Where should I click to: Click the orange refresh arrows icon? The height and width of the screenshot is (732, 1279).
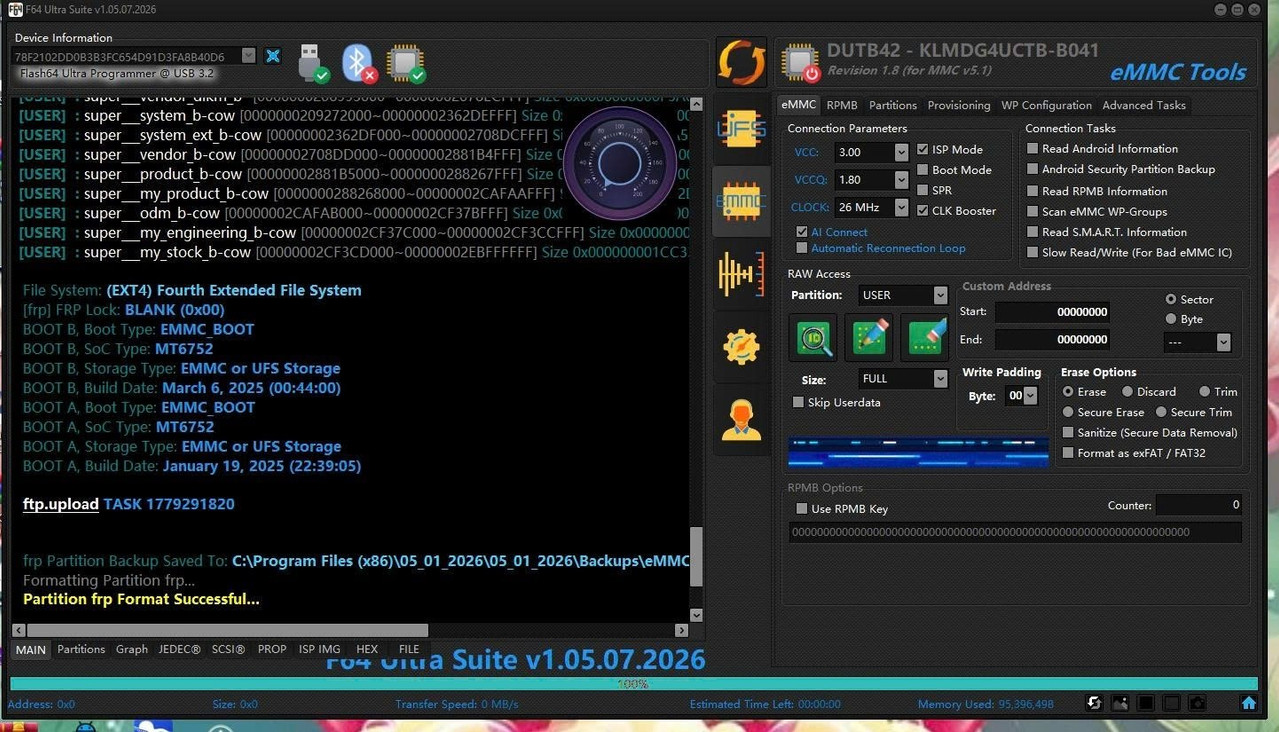pyautogui.click(x=741, y=62)
